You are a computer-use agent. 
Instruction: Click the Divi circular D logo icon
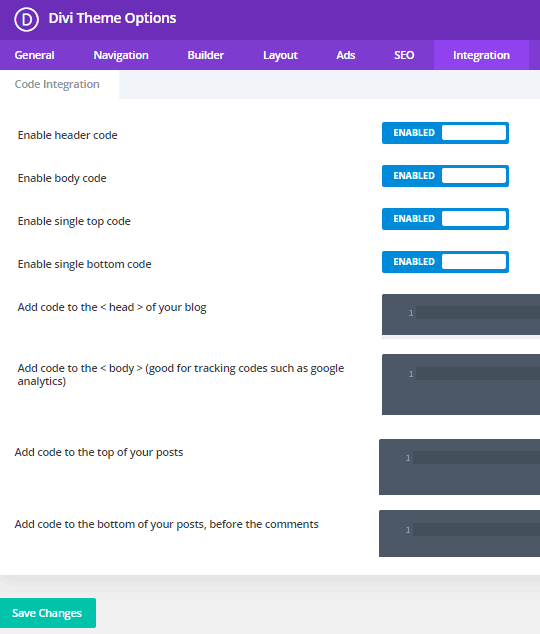[x=26, y=19]
